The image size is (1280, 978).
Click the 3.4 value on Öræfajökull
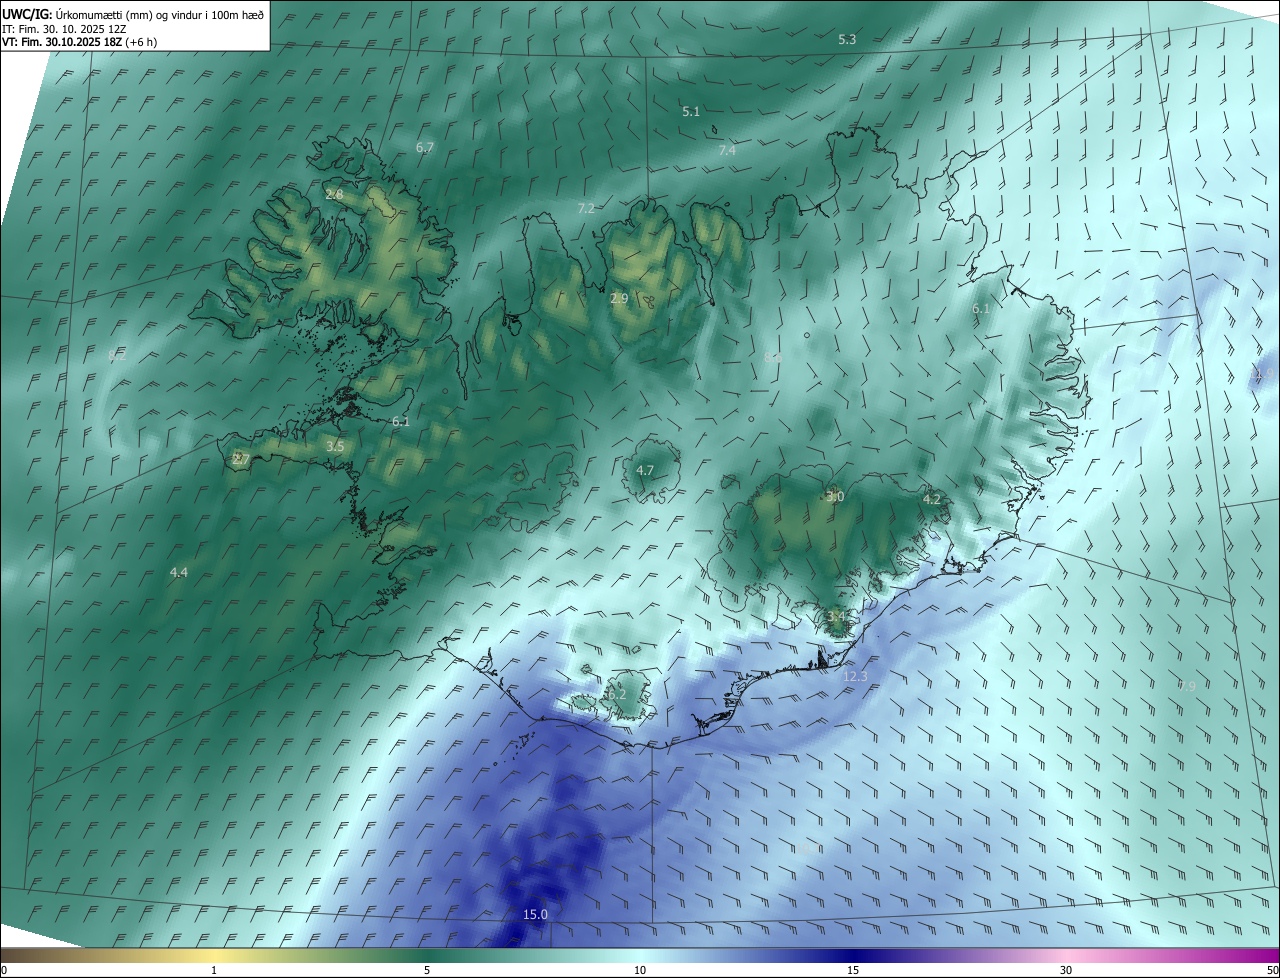(x=836, y=616)
